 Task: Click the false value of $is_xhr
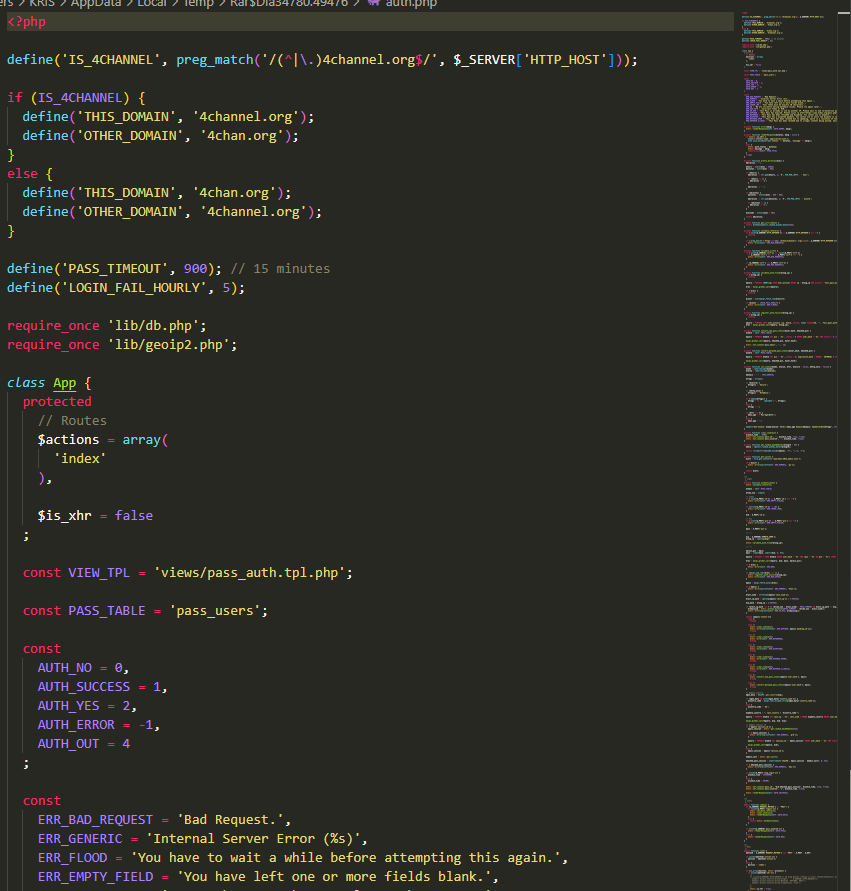point(134,515)
